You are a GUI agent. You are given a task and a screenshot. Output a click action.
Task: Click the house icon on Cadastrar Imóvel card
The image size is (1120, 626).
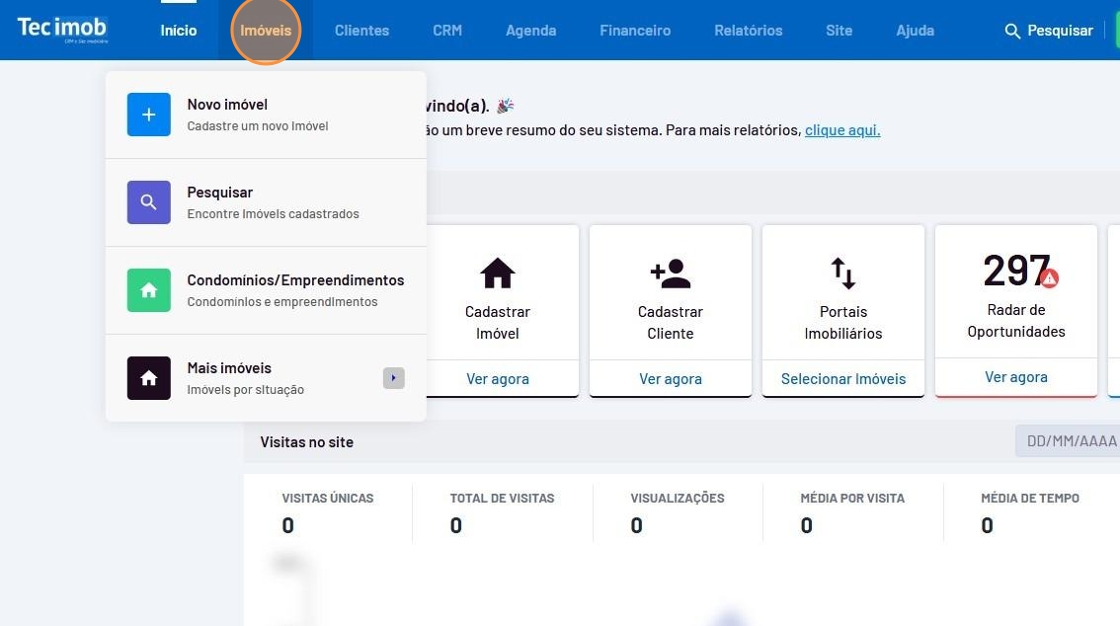pos(497,273)
